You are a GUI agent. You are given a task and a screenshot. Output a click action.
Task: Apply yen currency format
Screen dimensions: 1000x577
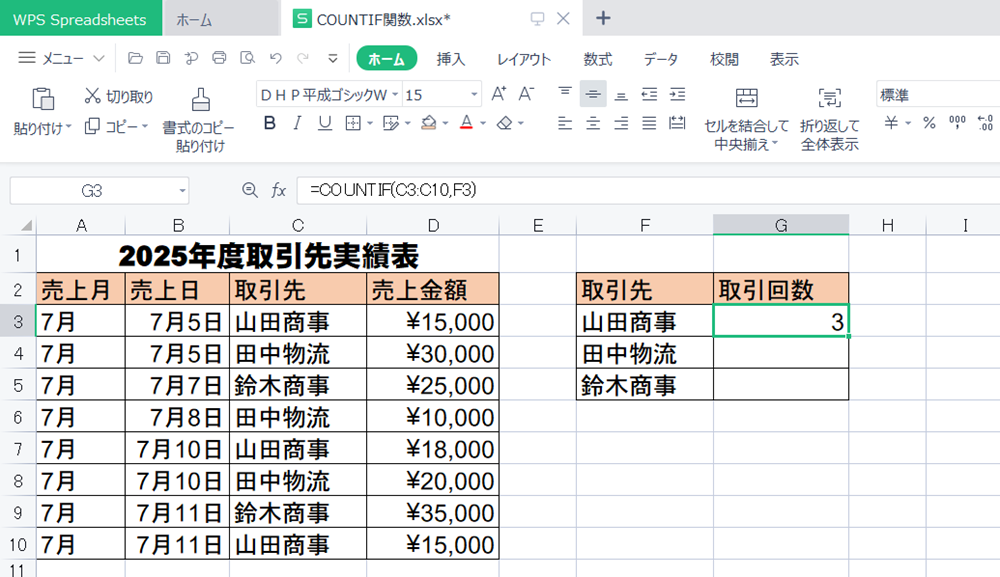892,123
